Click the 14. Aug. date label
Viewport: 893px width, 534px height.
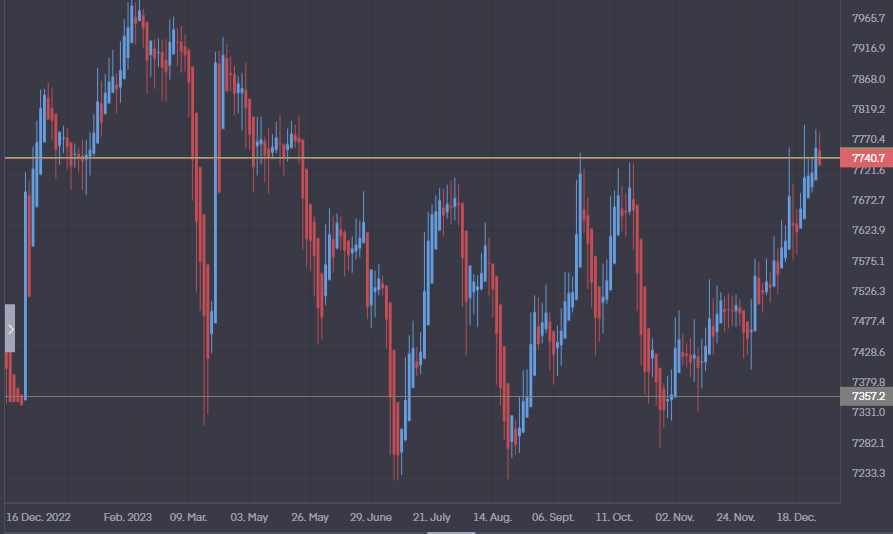coord(492,517)
